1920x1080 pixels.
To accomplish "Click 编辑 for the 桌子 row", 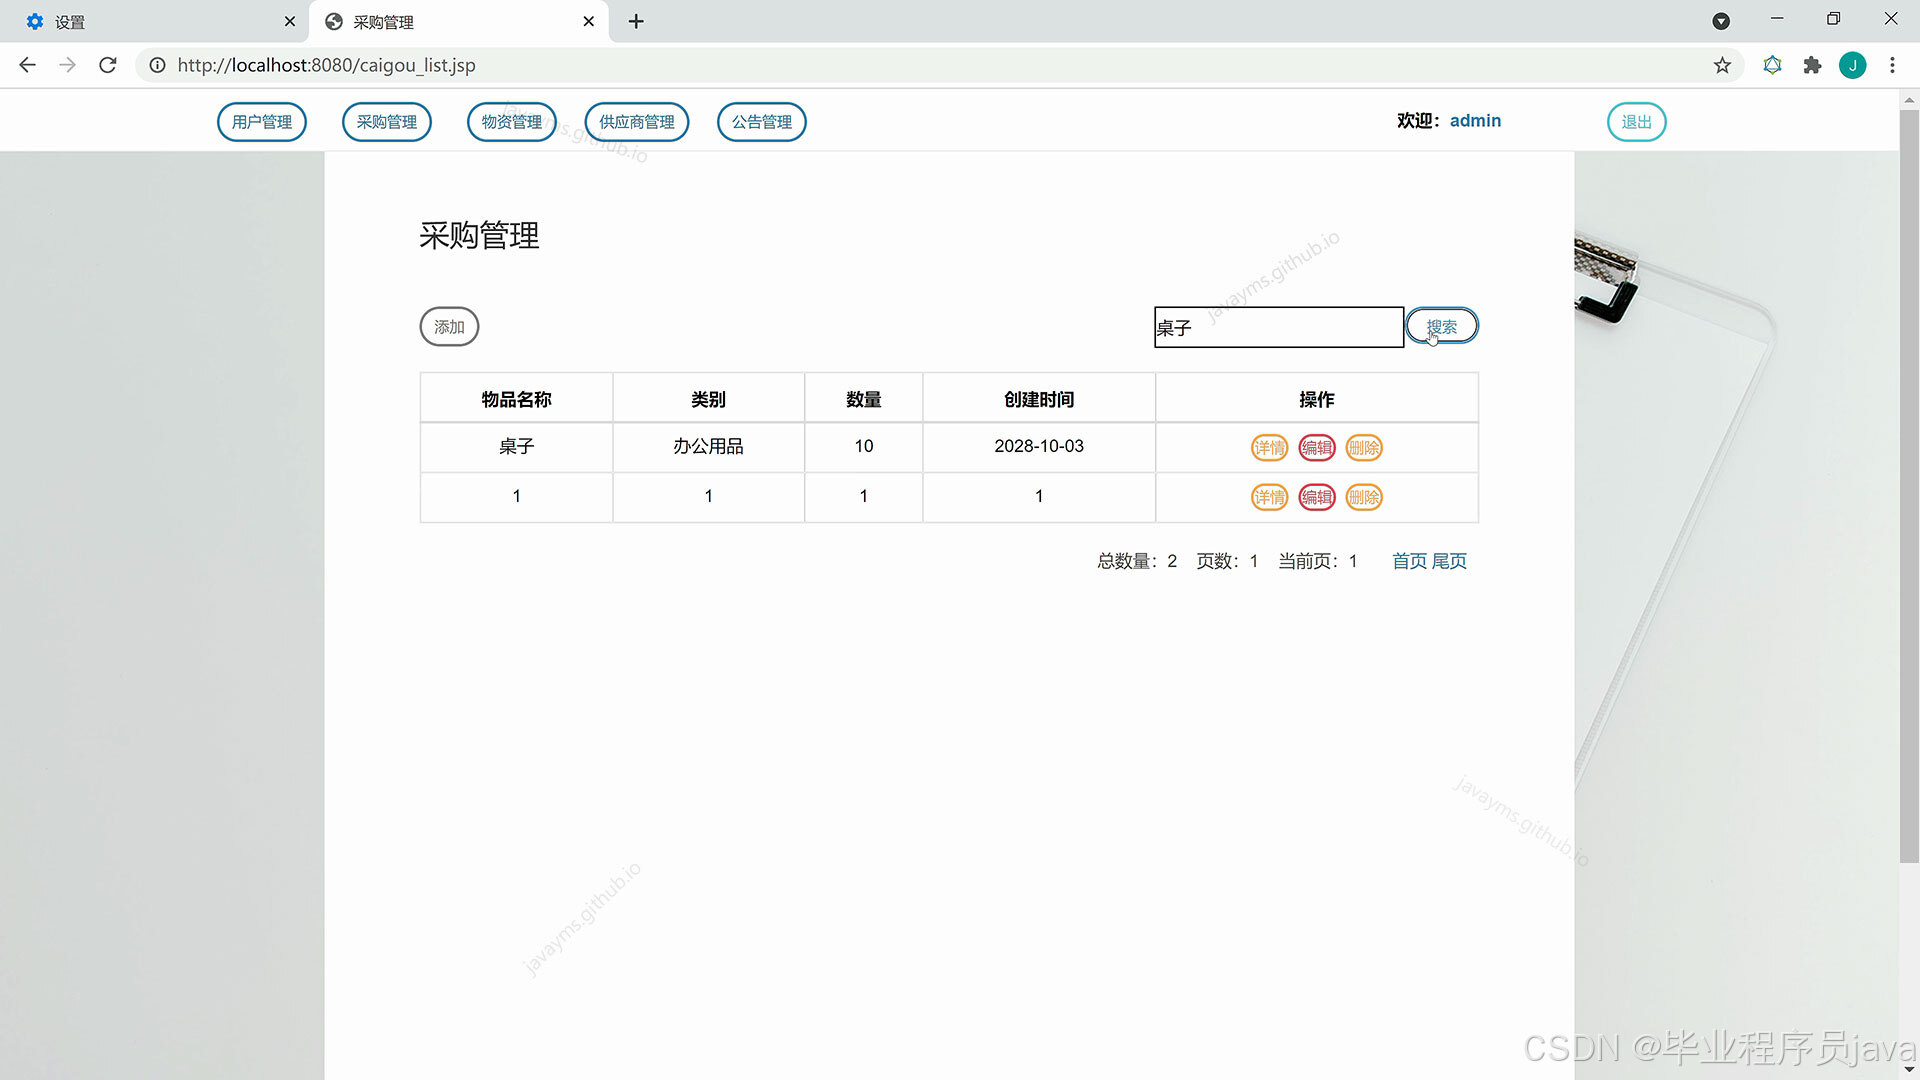I will [x=1317, y=448].
